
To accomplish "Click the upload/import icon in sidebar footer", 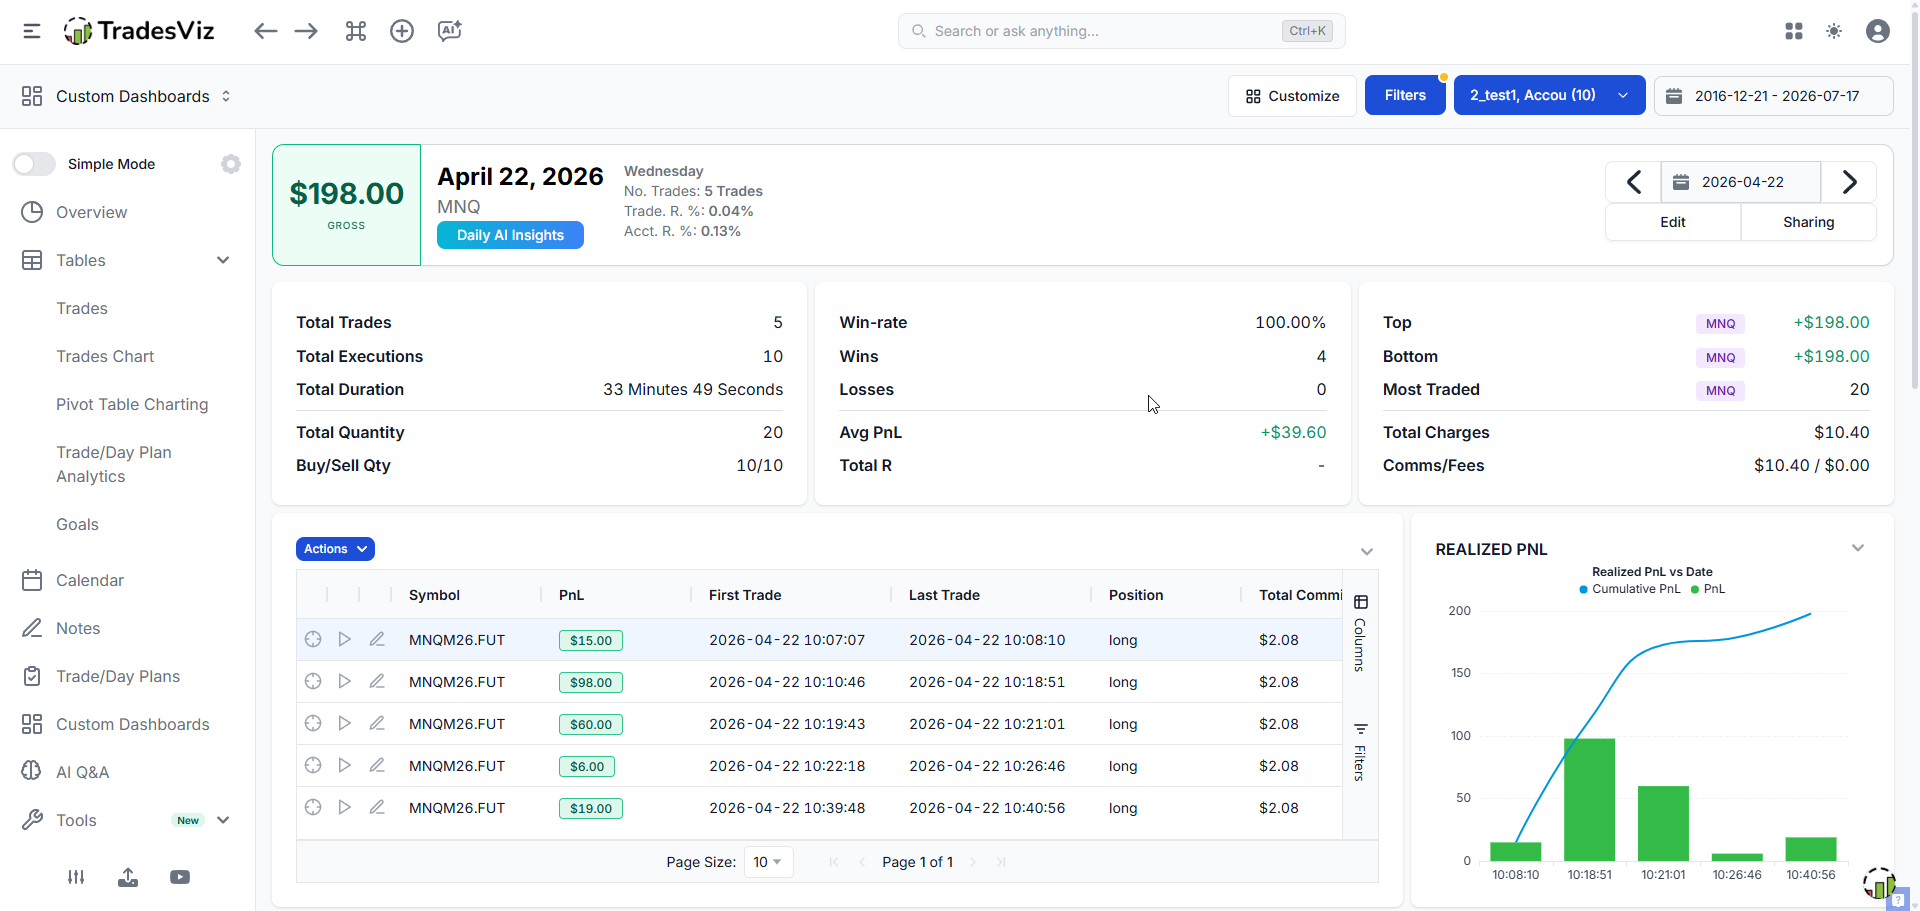I will (128, 877).
